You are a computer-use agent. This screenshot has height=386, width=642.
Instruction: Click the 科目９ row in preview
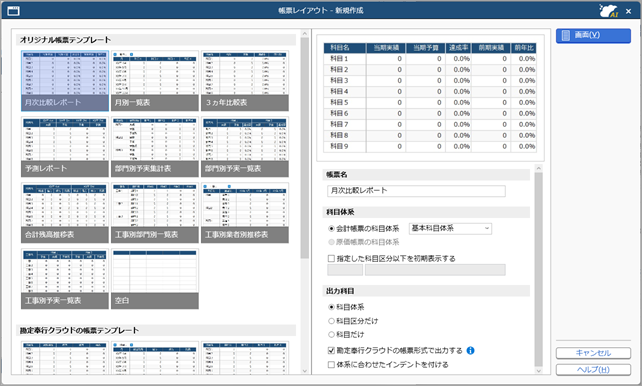point(430,147)
